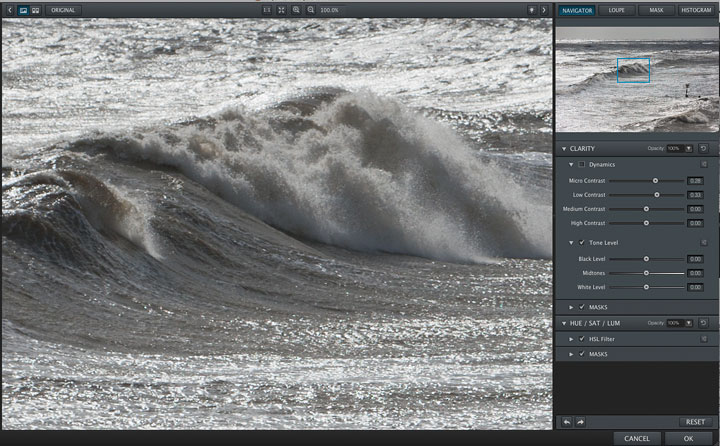Viewport: 720px width, 446px height.
Task: Click the Tone Level section reset icon
Action: tap(704, 243)
